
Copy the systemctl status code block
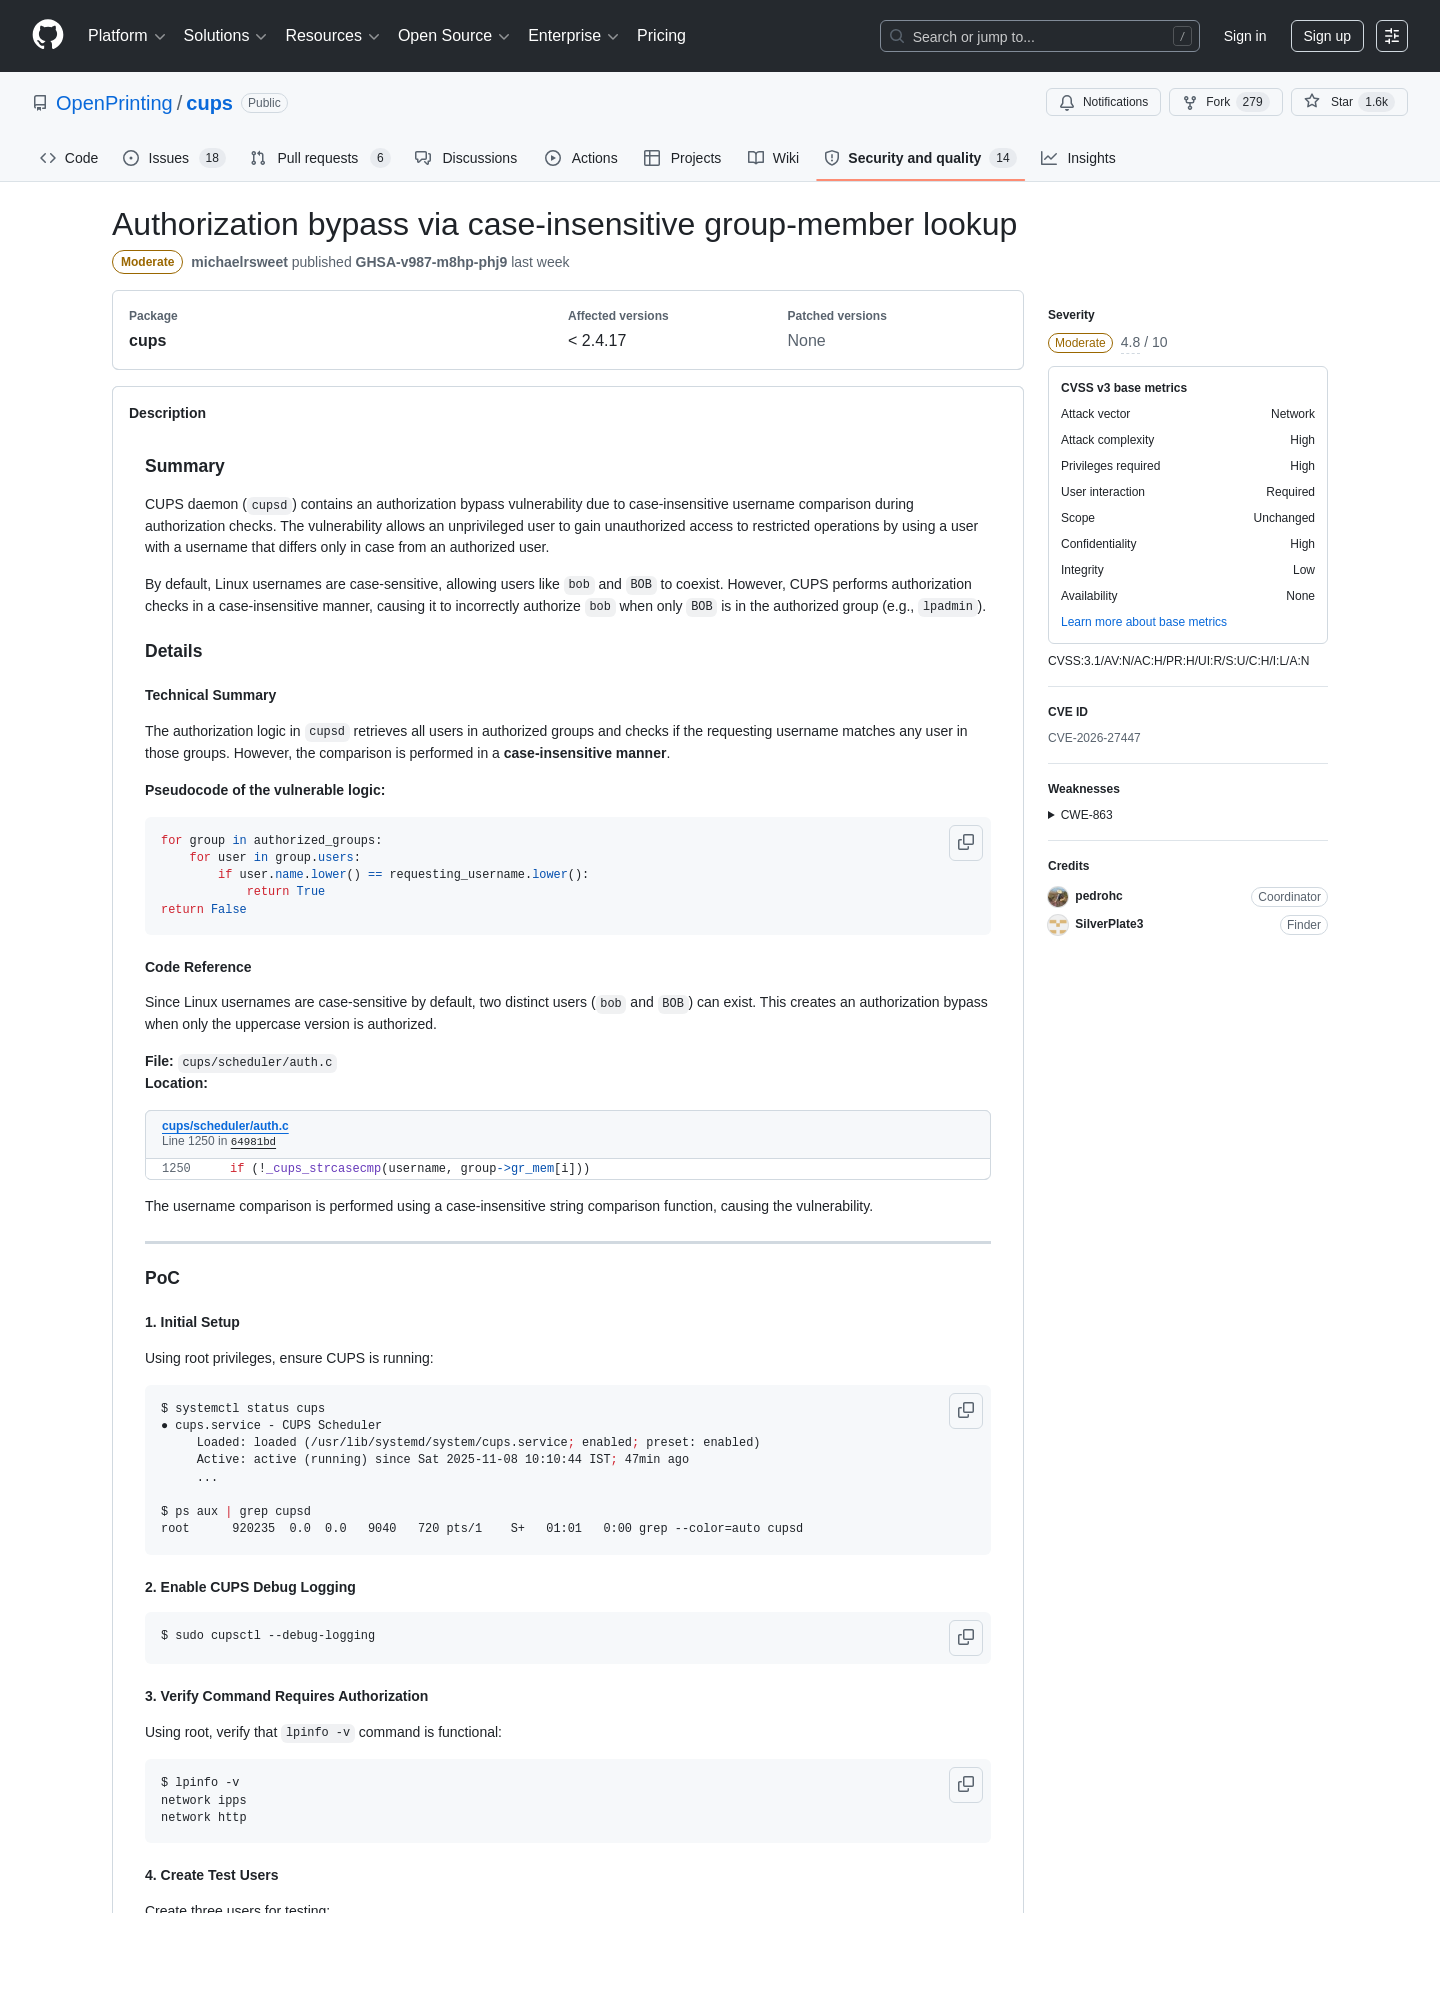[x=966, y=1411]
